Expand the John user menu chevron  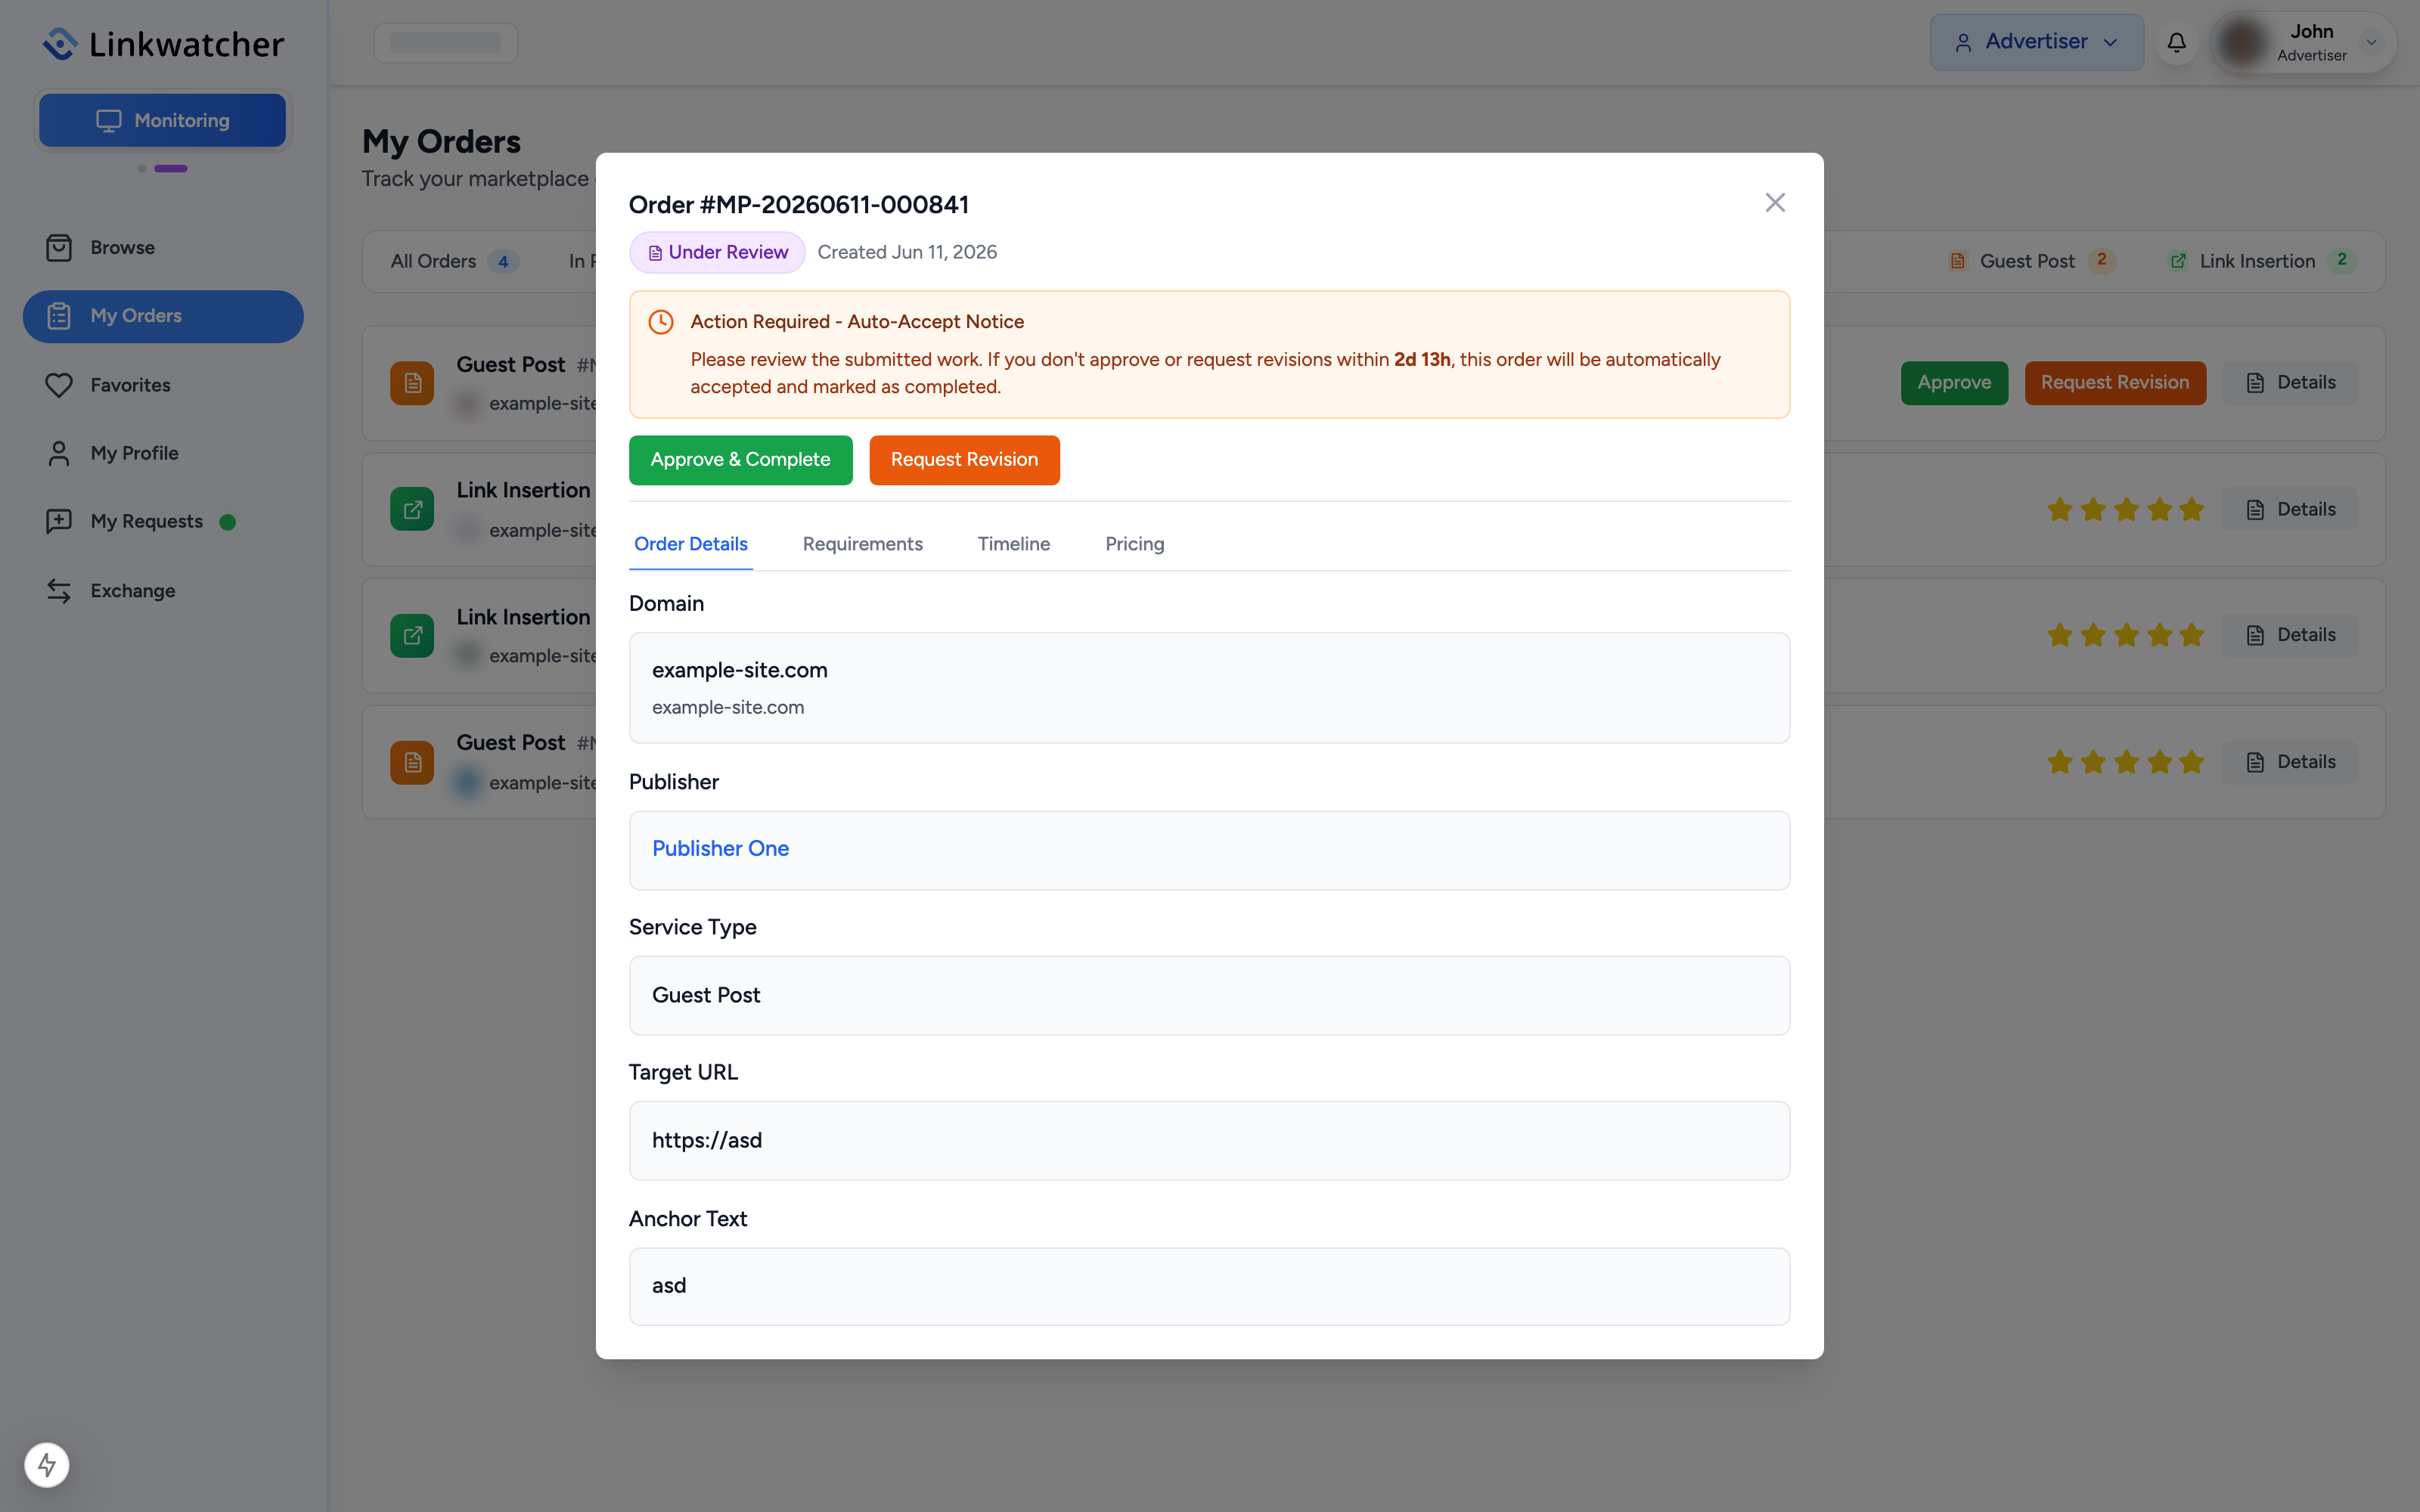(2371, 42)
